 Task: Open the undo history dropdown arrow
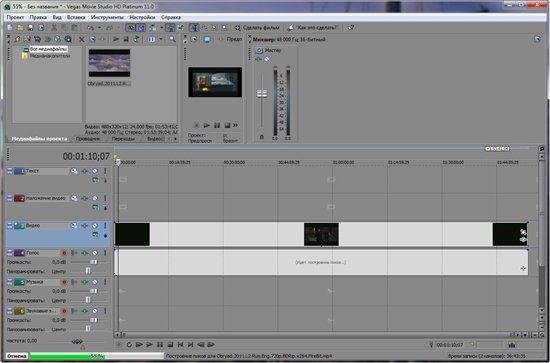(x=100, y=28)
